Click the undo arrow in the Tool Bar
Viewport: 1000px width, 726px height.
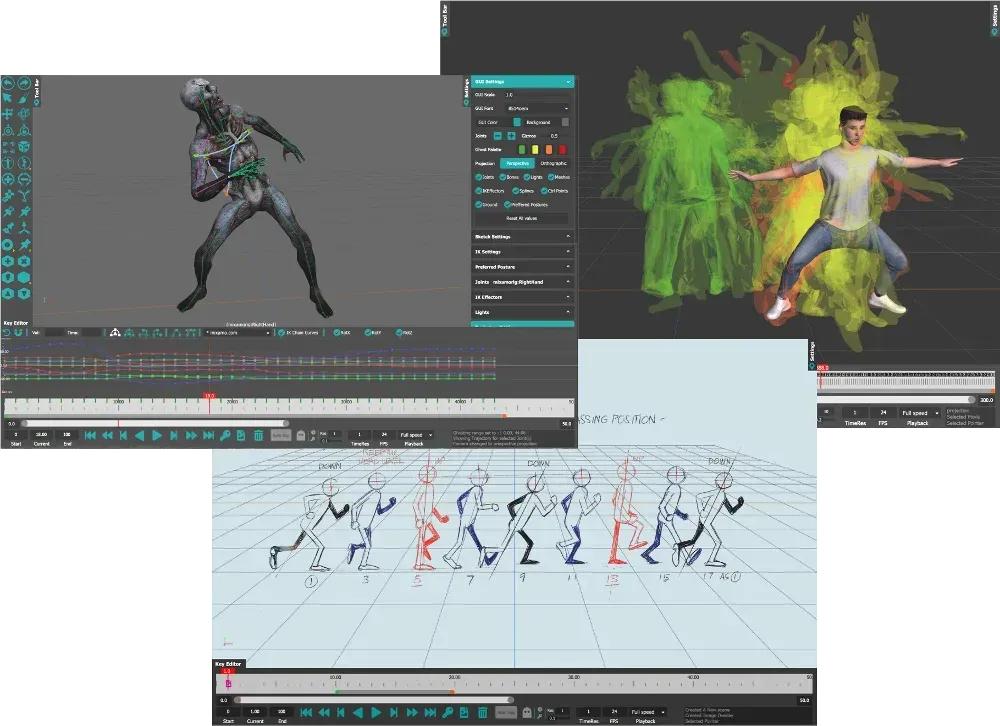click(8, 83)
